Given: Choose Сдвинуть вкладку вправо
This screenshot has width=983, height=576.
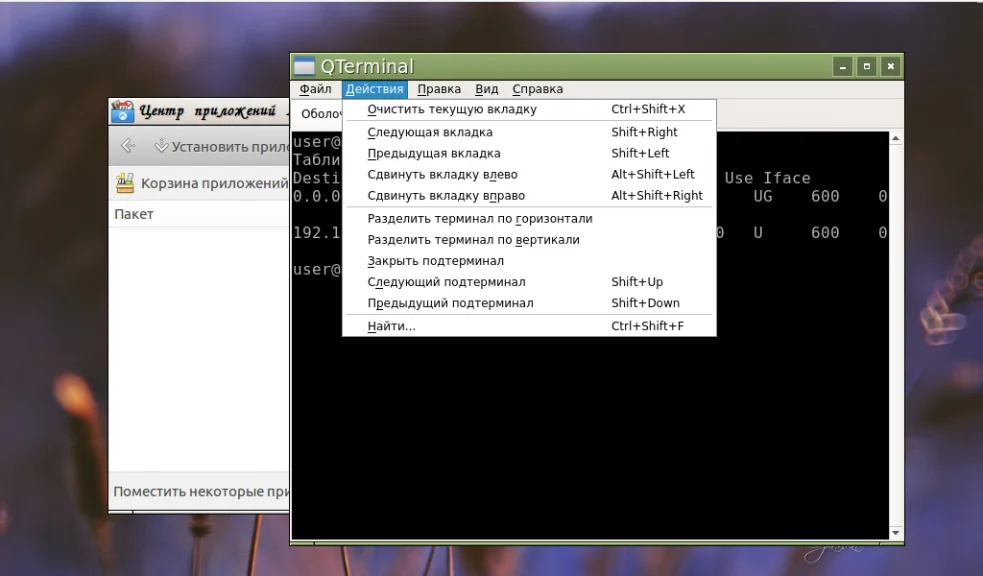Looking at the screenshot, I should (x=529, y=196).
